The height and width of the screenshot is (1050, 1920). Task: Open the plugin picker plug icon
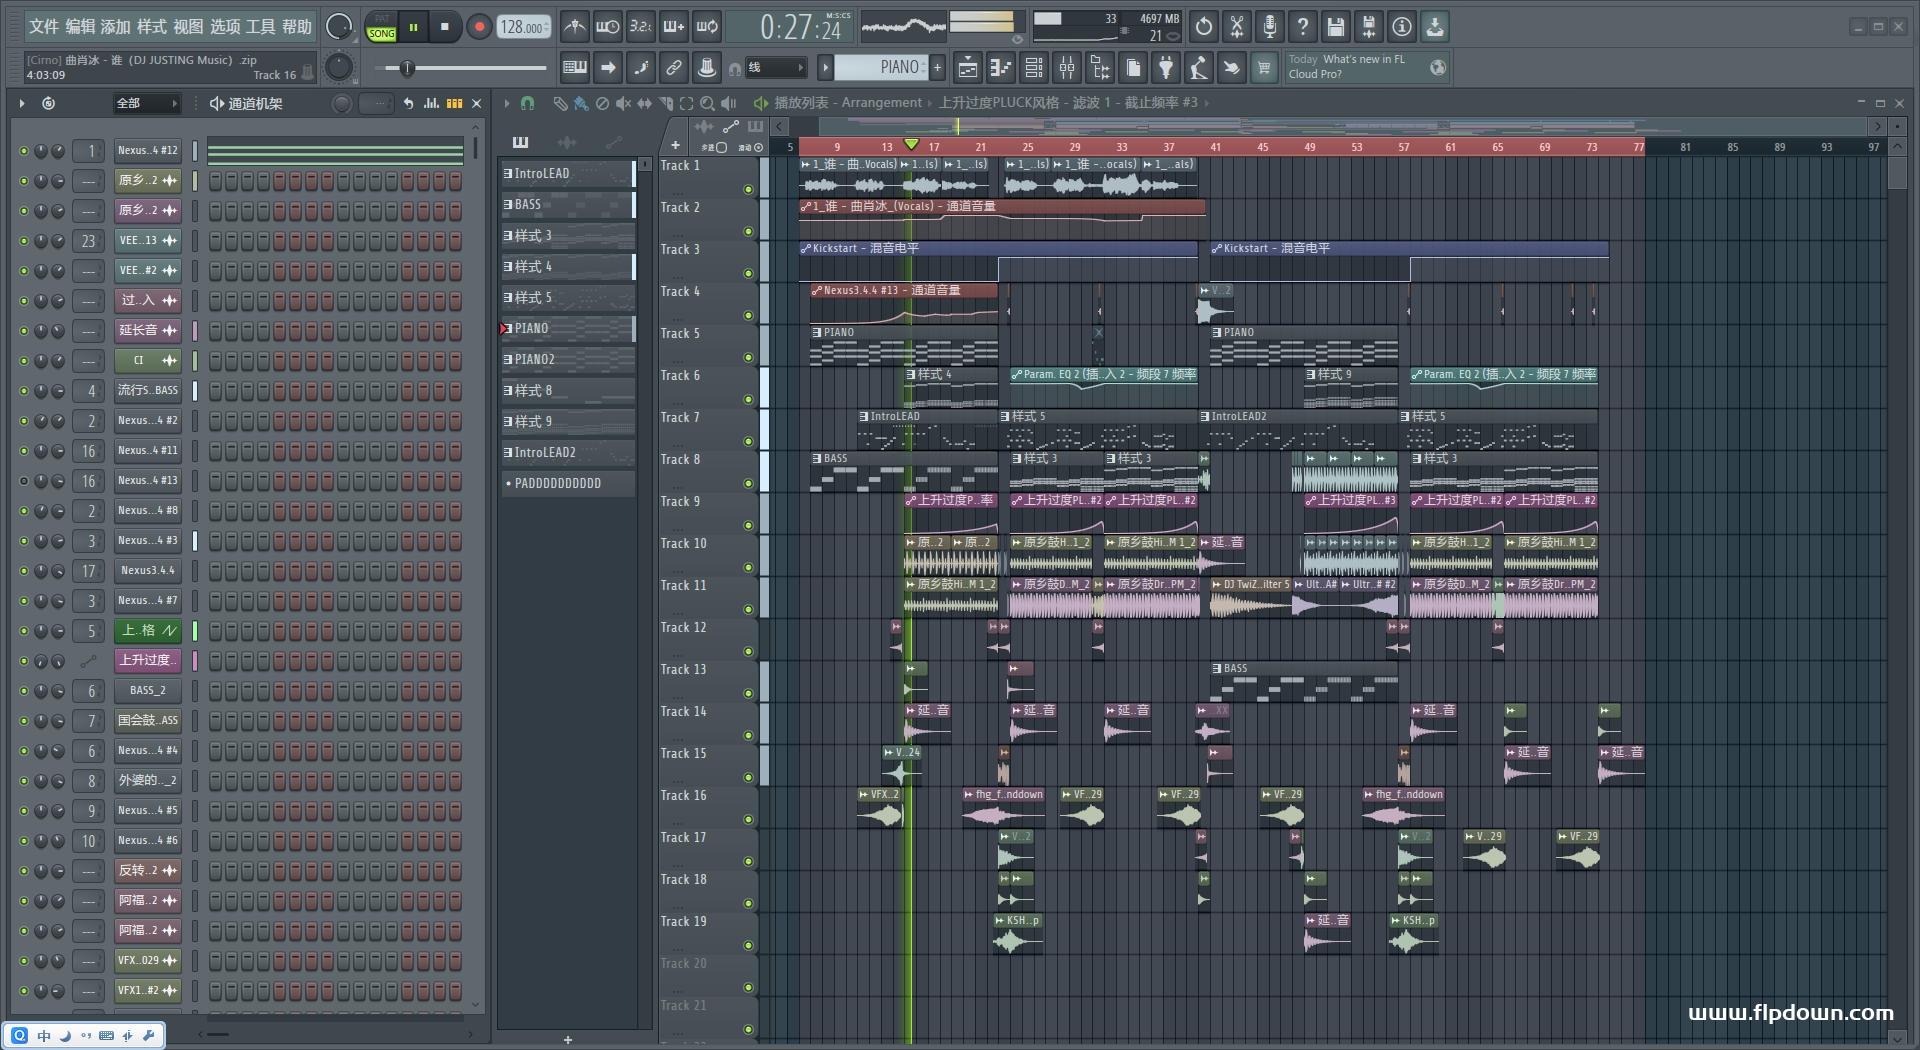(1166, 68)
